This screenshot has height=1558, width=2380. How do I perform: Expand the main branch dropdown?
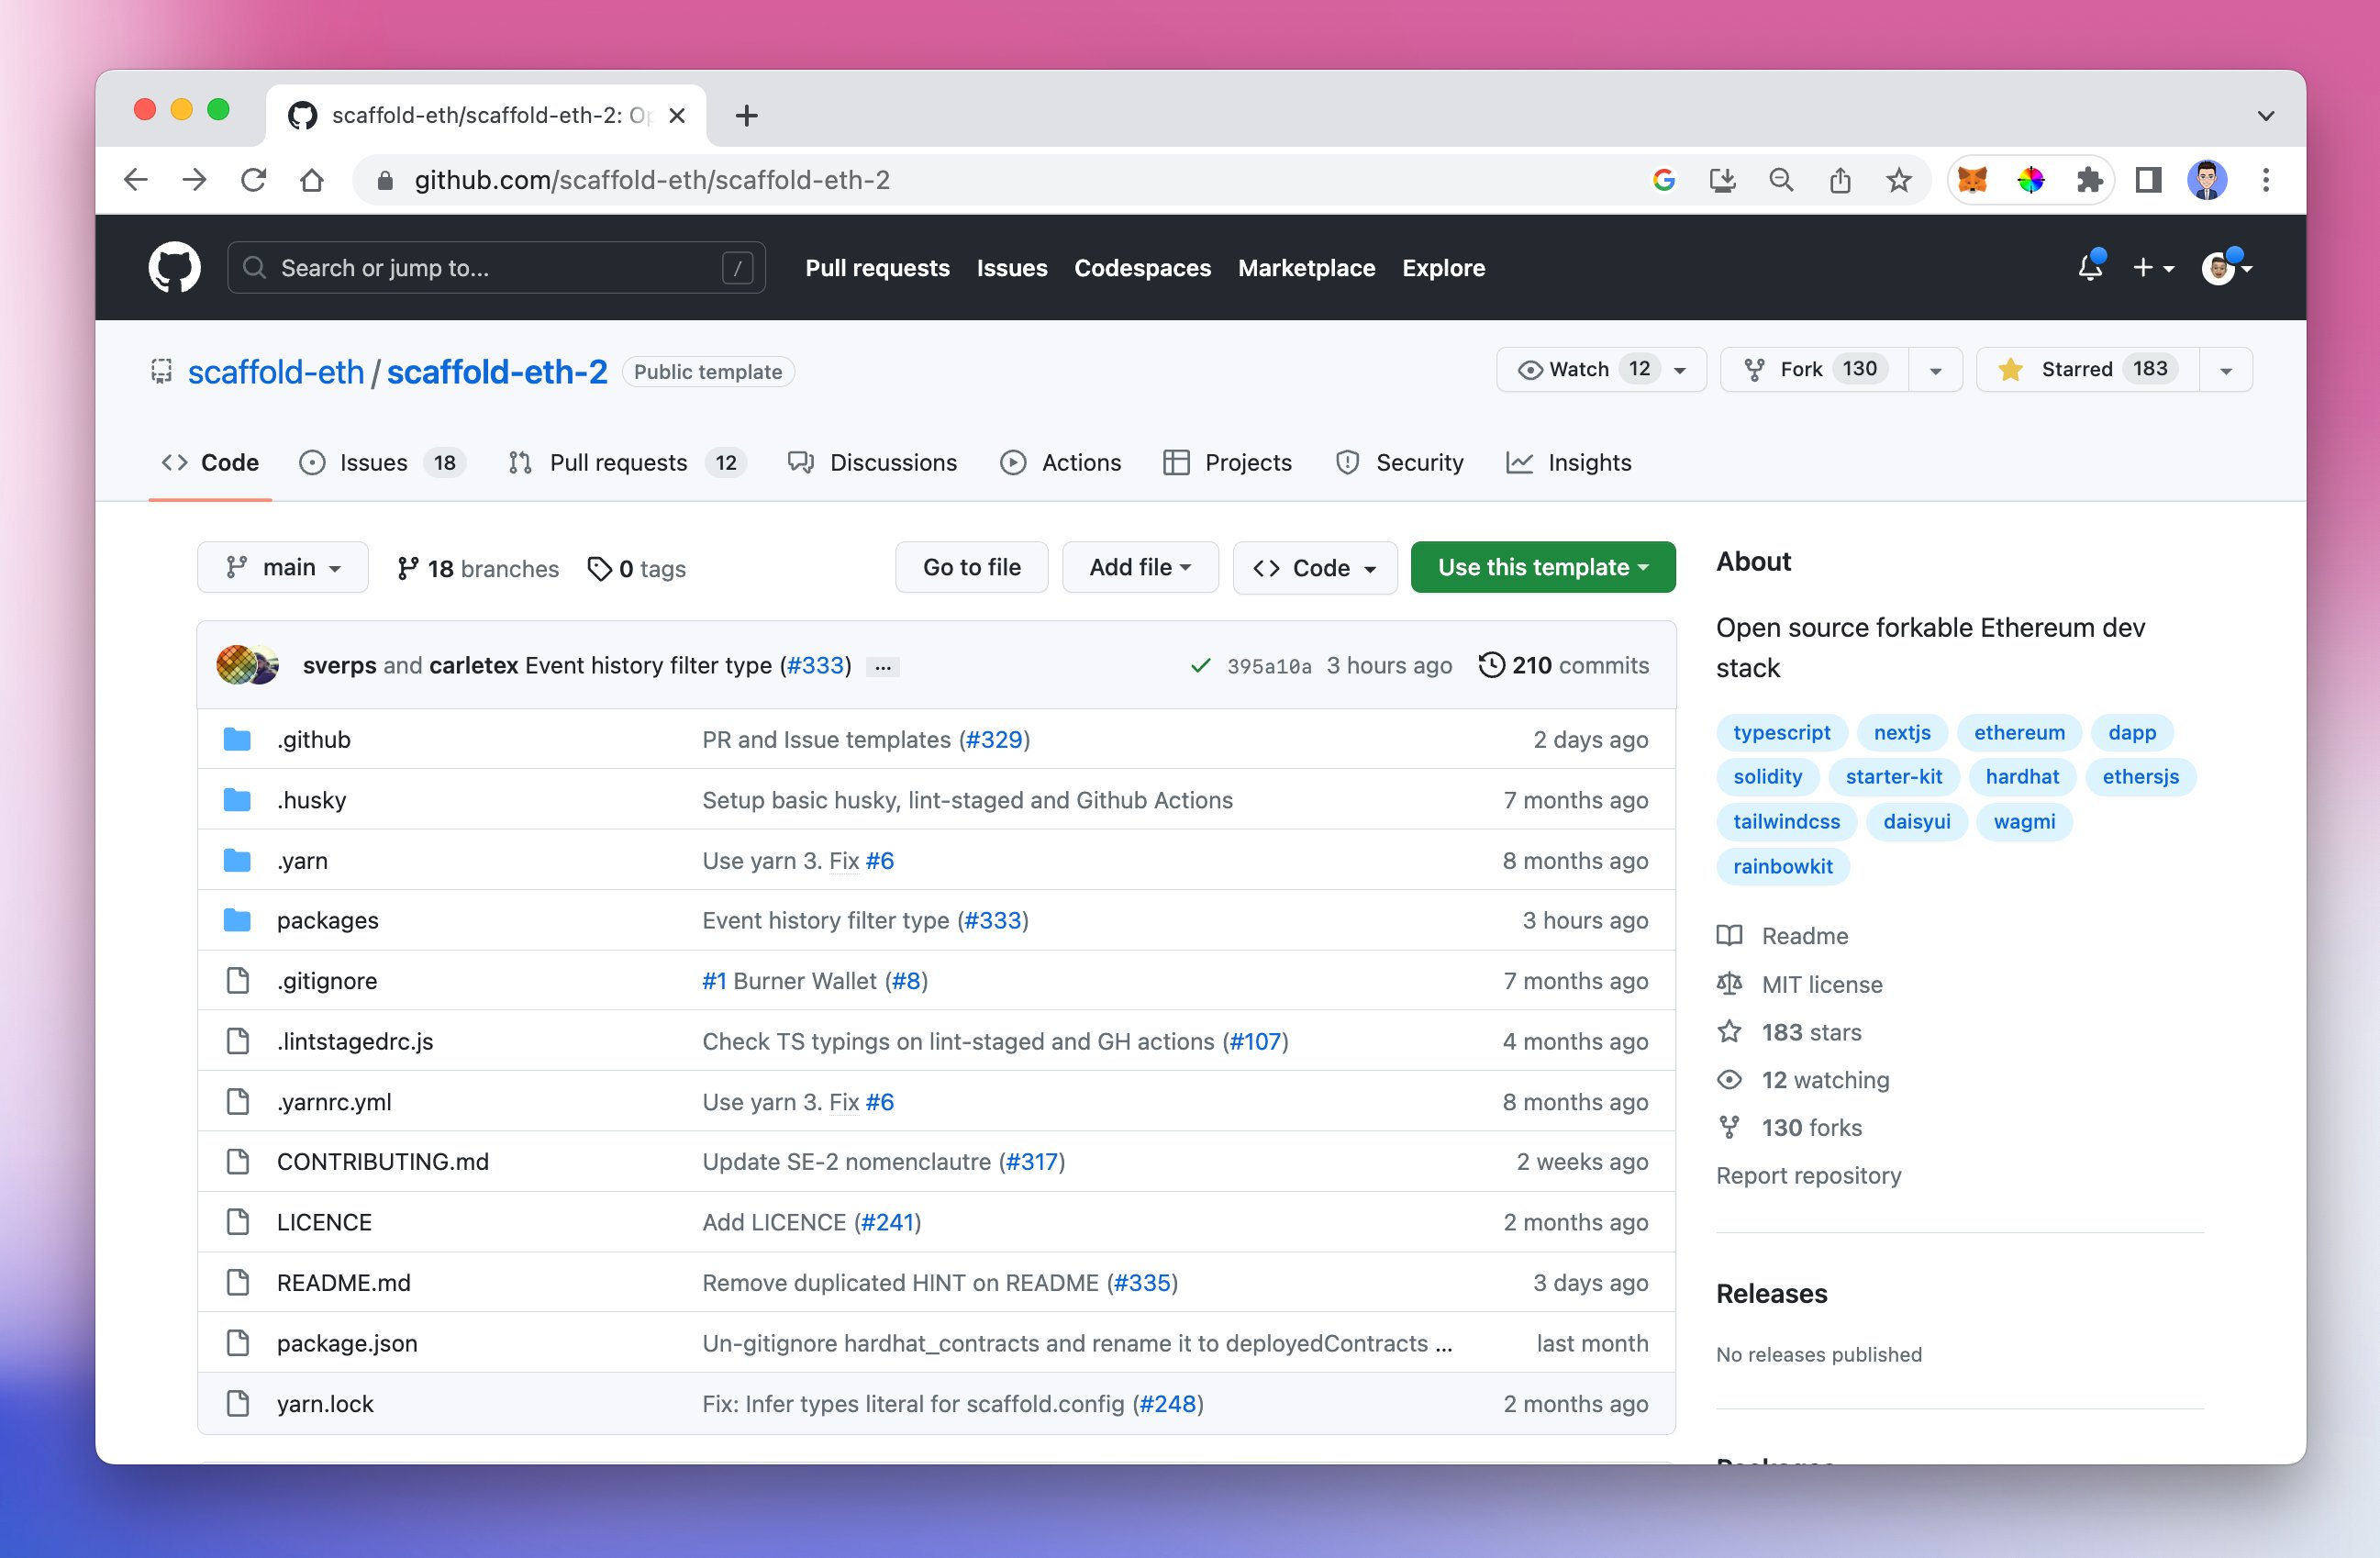[283, 567]
